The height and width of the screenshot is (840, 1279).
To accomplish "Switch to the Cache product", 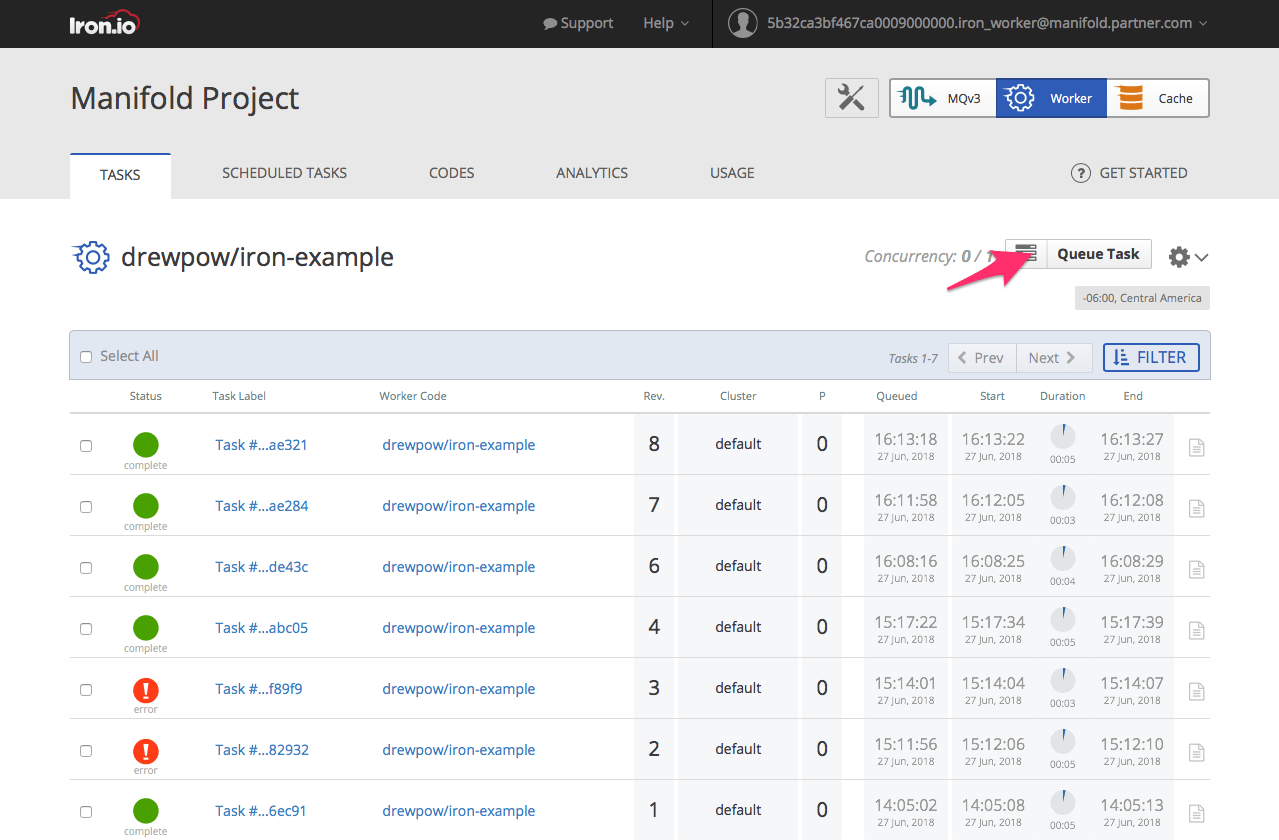I will [1158, 98].
